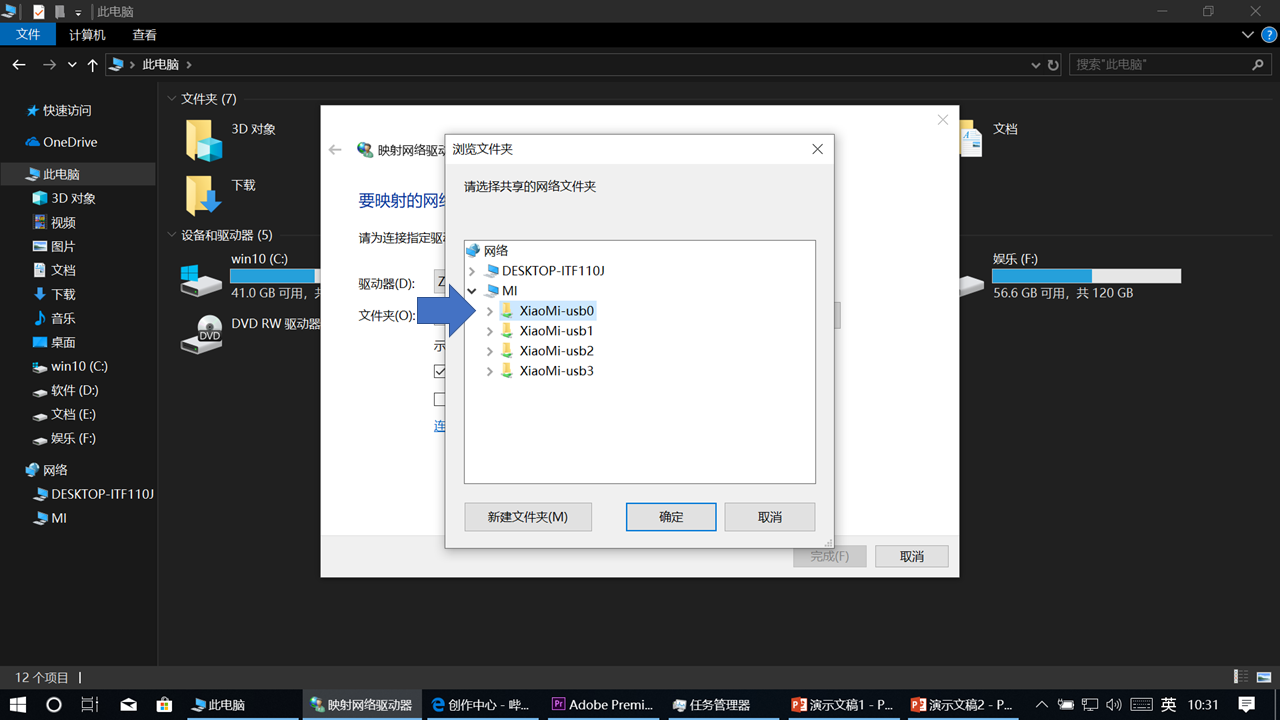Select the DVD RW drive icon

click(x=201, y=334)
